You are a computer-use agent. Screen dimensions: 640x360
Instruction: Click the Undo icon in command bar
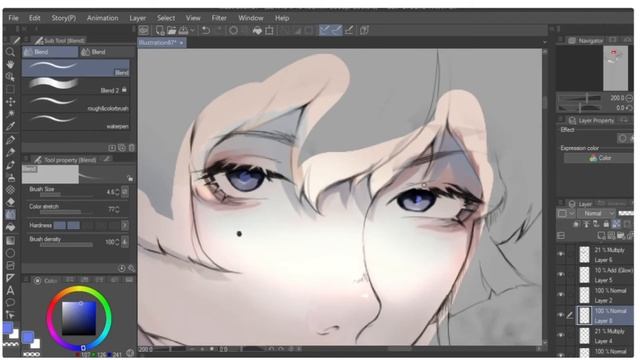(x=206, y=30)
